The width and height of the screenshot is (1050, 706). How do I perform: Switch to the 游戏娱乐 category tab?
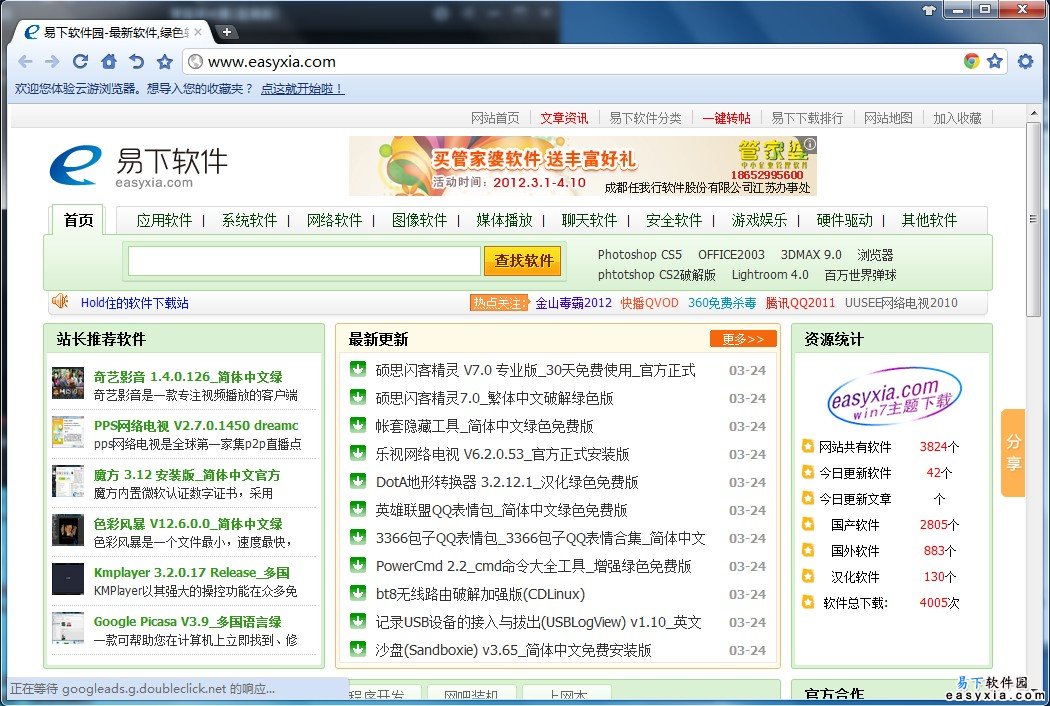(759, 220)
